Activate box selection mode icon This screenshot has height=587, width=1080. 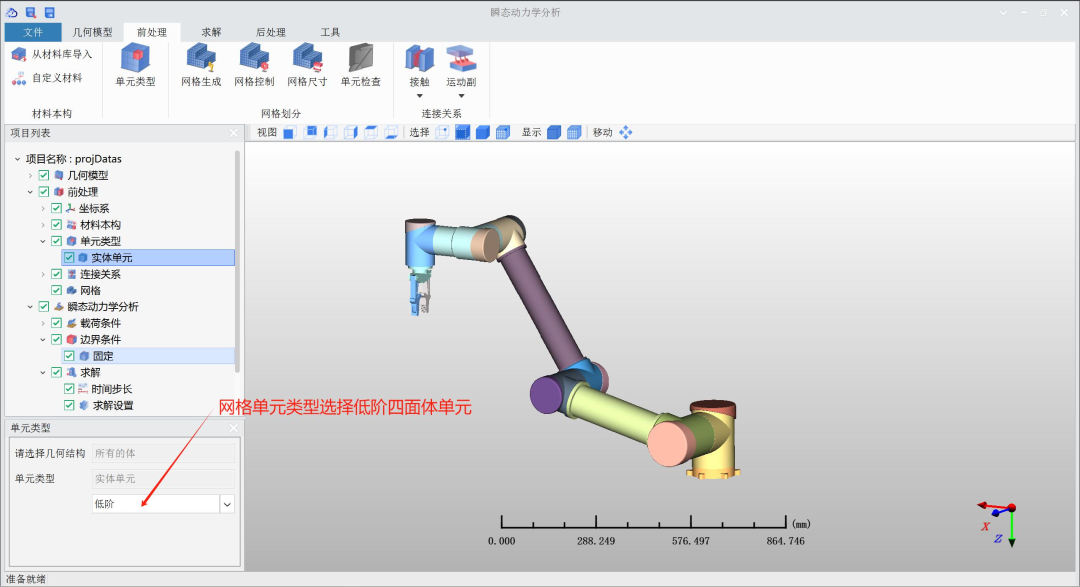463,132
